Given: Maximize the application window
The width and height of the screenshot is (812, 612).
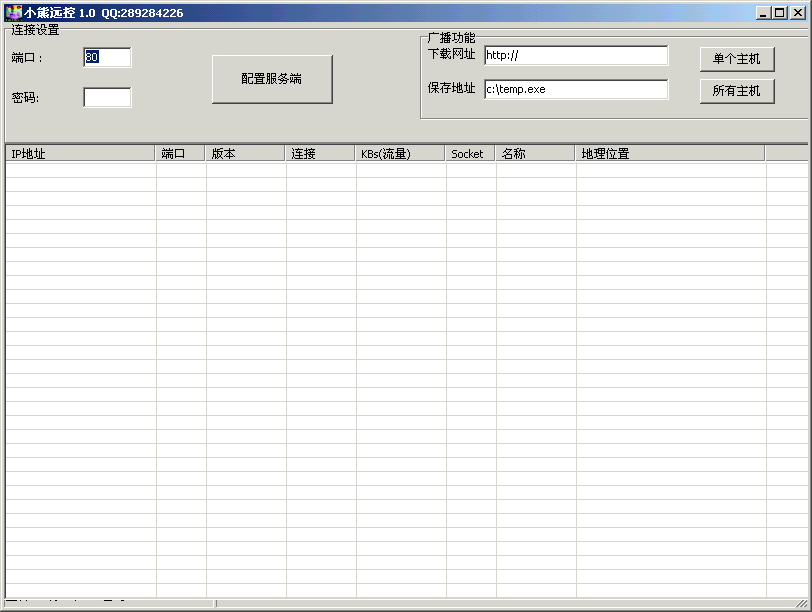Looking at the screenshot, I should 780,13.
